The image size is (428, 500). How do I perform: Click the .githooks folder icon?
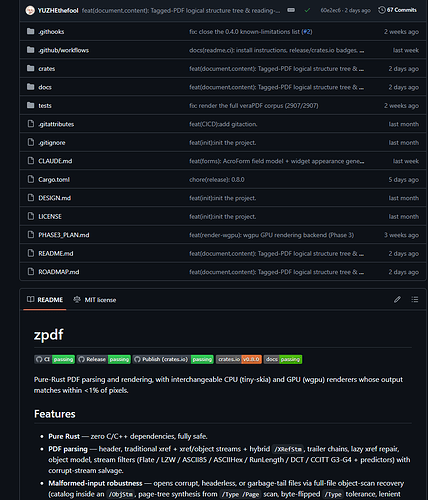coord(31,31)
